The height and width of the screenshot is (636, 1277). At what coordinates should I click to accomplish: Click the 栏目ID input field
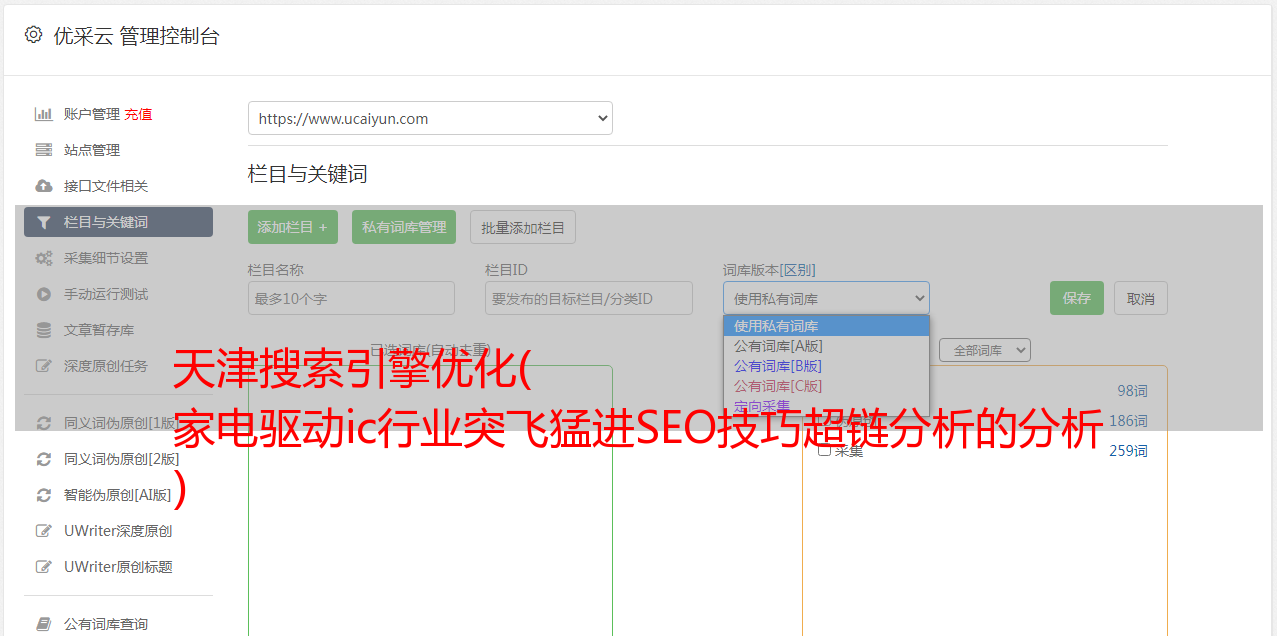[x=589, y=298]
